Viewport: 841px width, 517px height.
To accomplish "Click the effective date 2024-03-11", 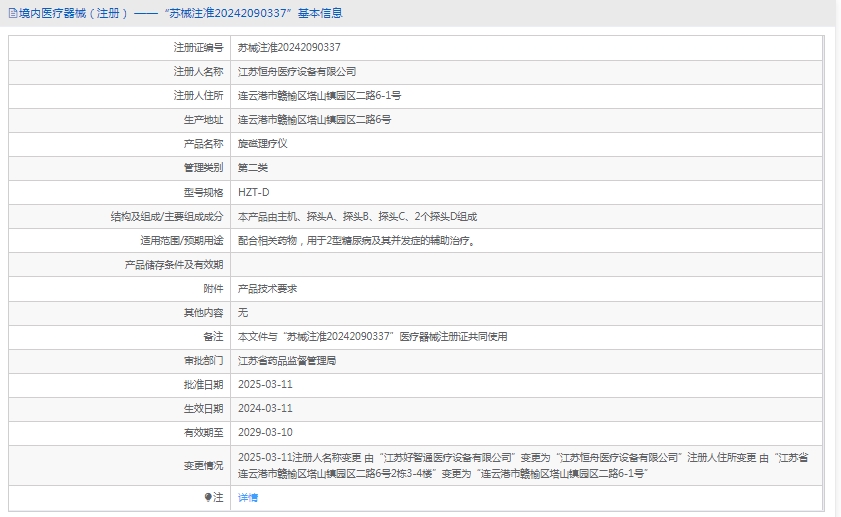I will pos(265,408).
